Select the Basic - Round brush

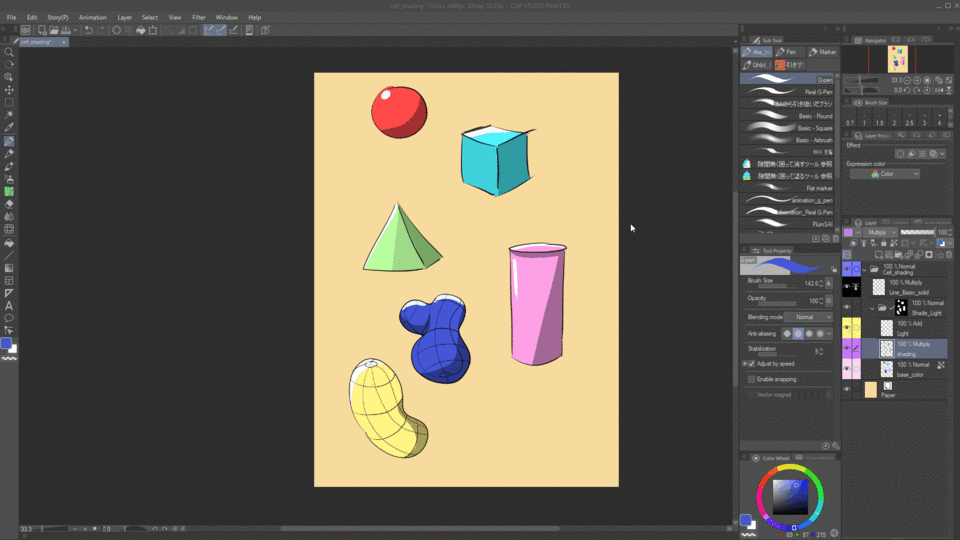pyautogui.click(x=787, y=116)
